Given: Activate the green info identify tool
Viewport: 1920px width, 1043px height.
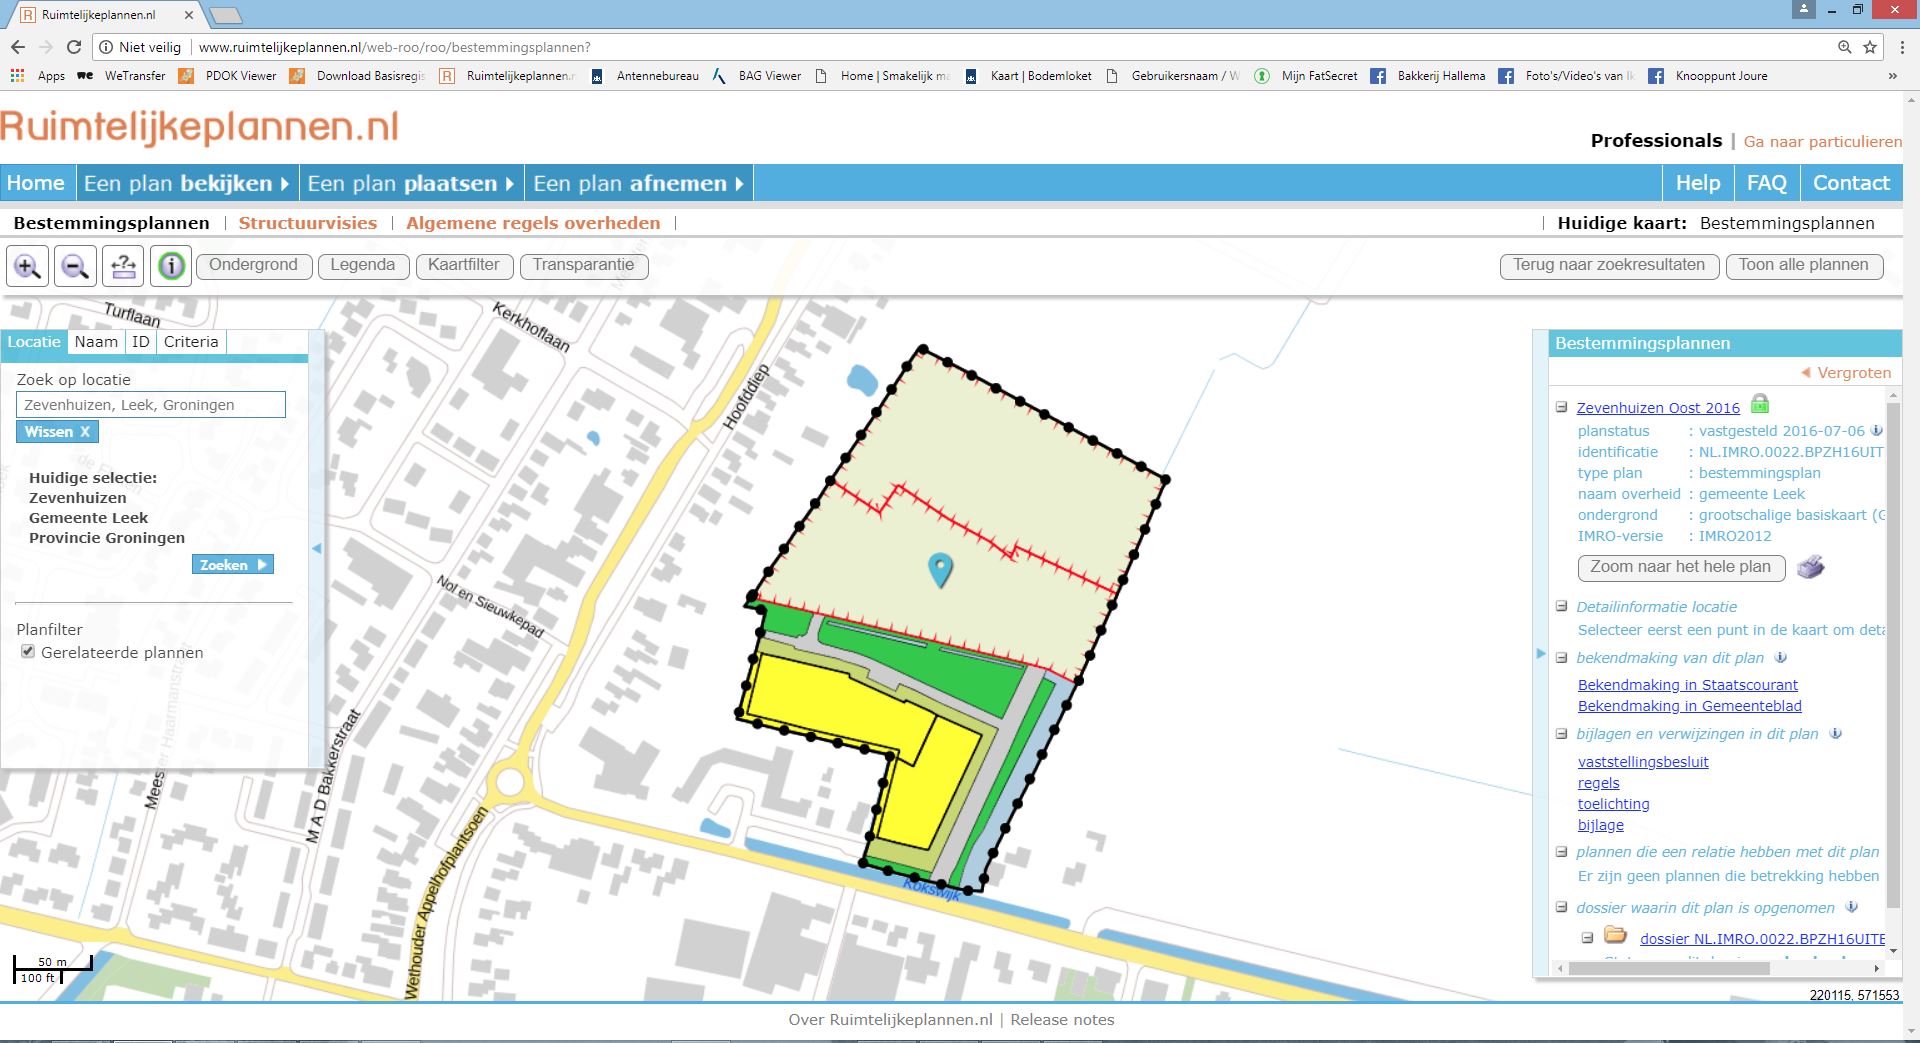Looking at the screenshot, I should [171, 267].
